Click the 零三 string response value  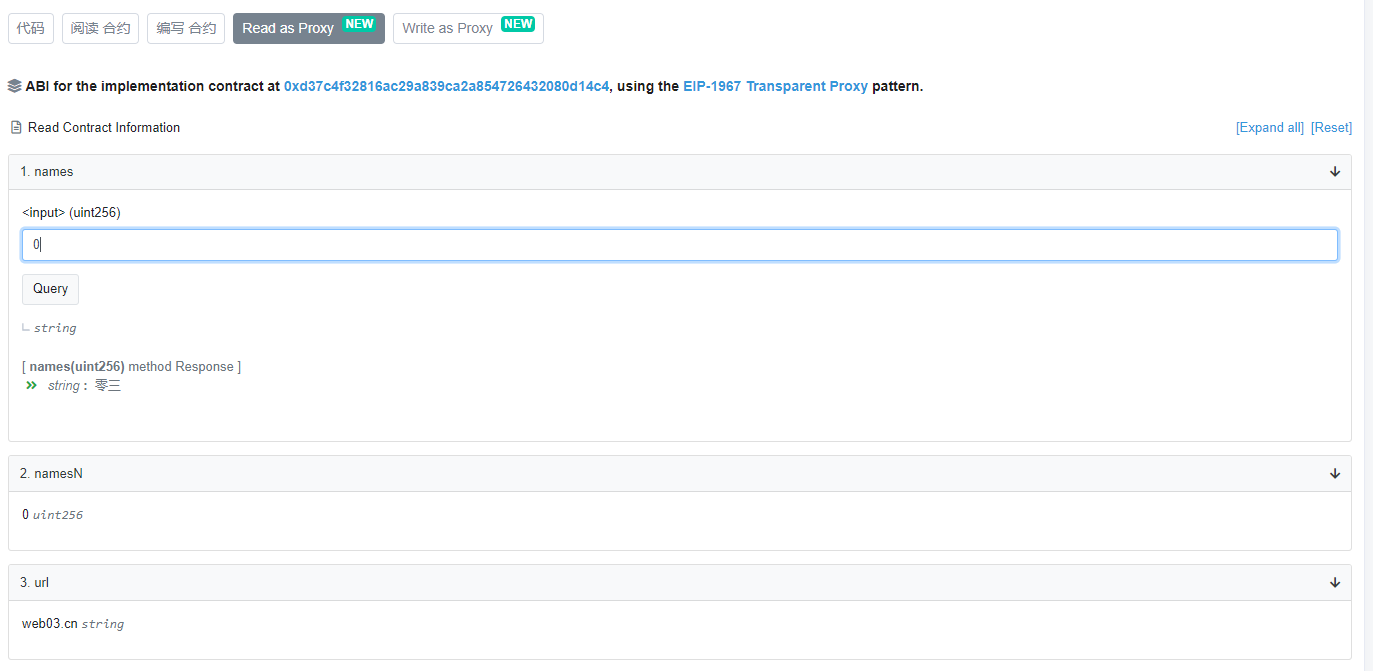click(x=108, y=386)
